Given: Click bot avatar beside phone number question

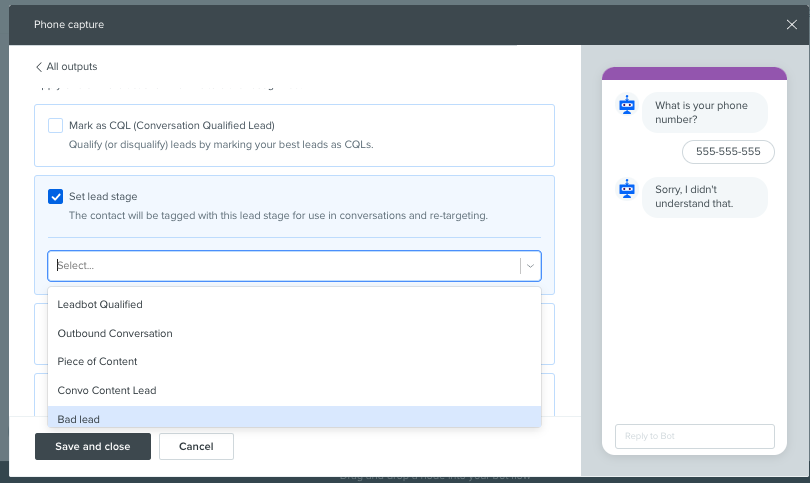Looking at the screenshot, I should tap(627, 105).
